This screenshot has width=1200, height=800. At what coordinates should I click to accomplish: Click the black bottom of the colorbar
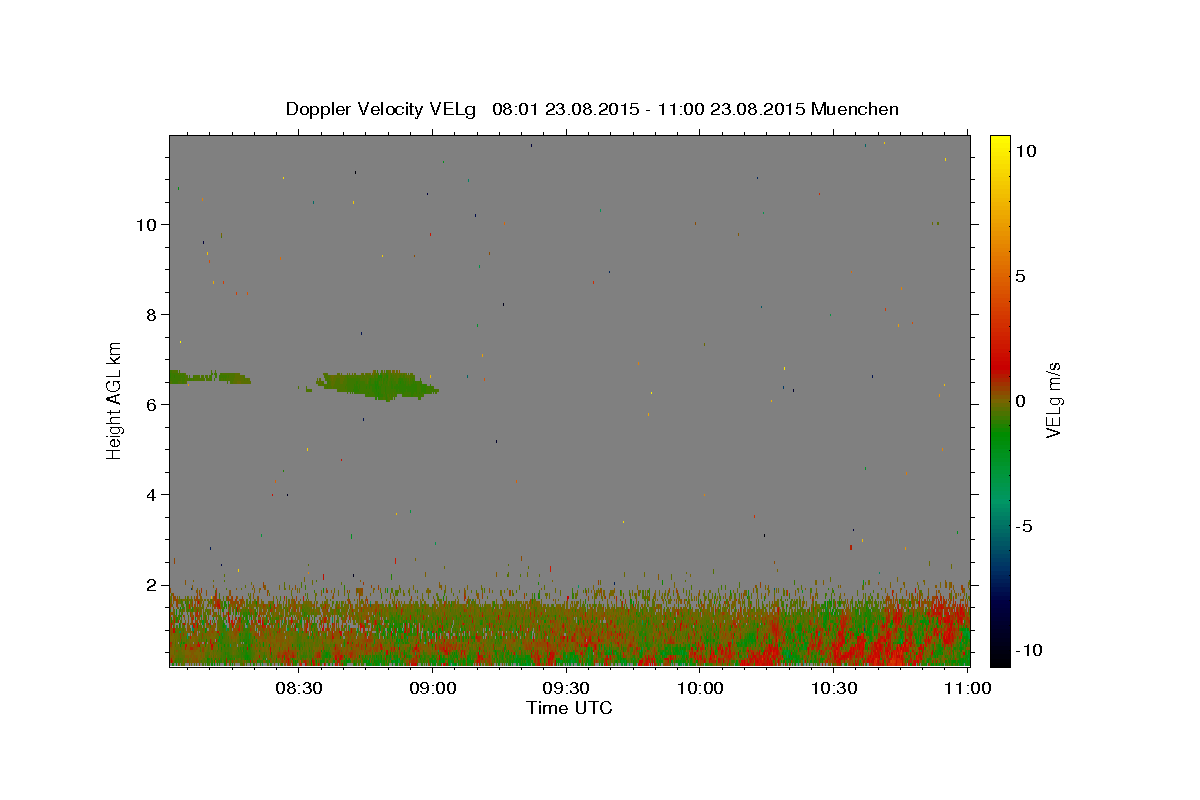(x=999, y=656)
